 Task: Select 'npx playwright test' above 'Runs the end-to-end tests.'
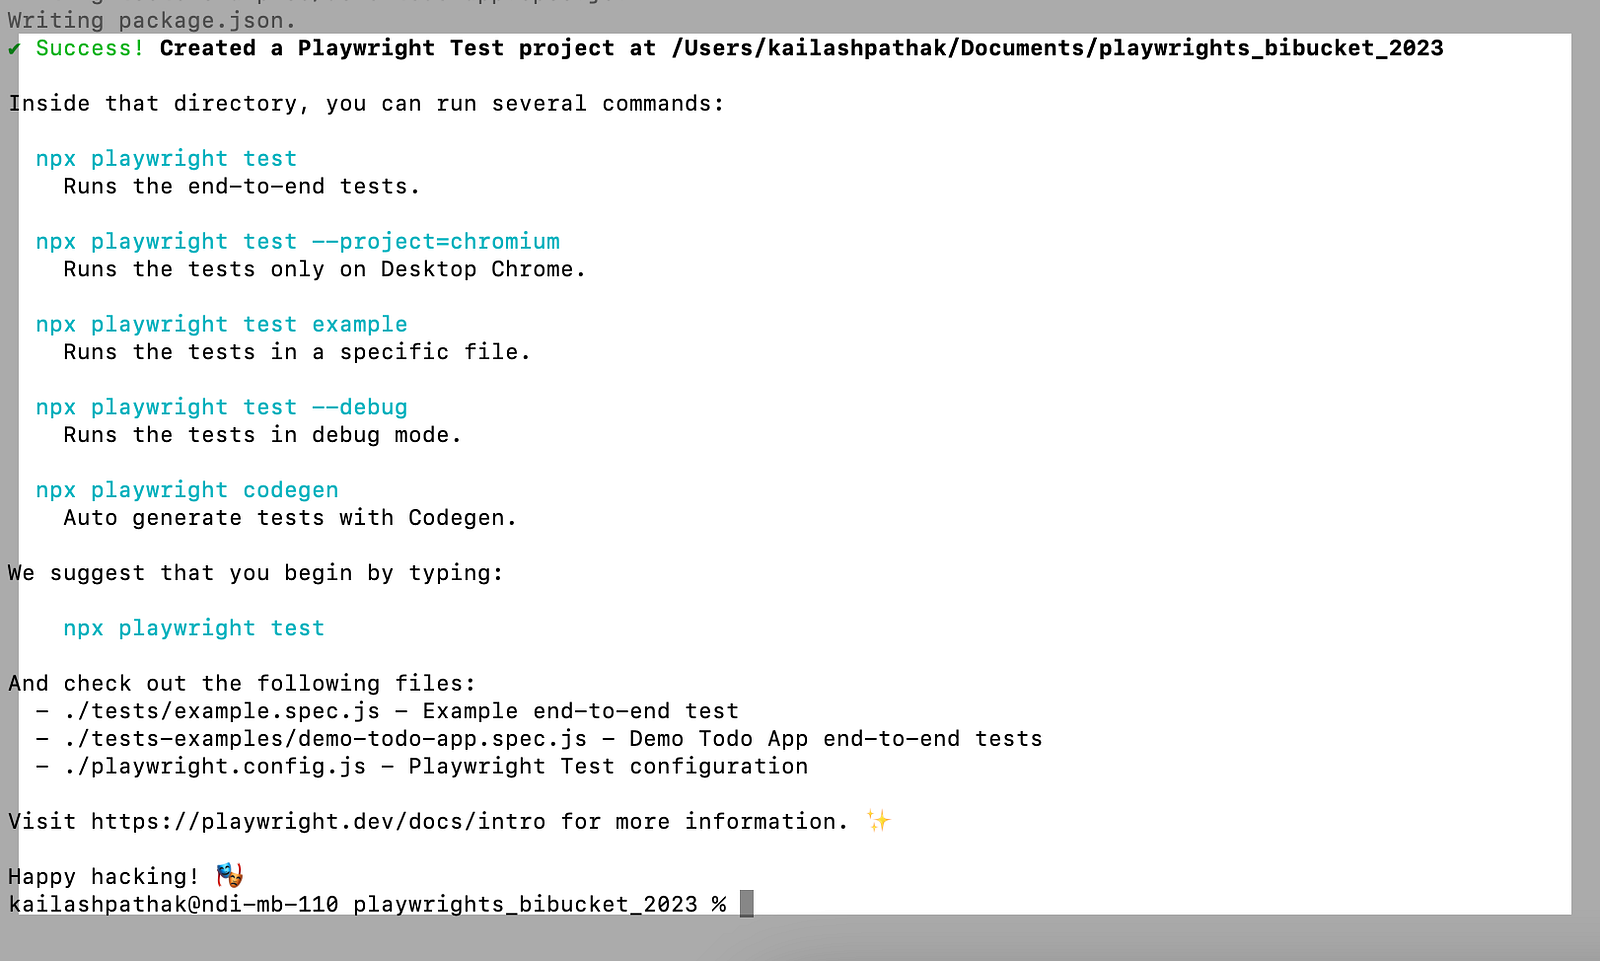[166, 159]
